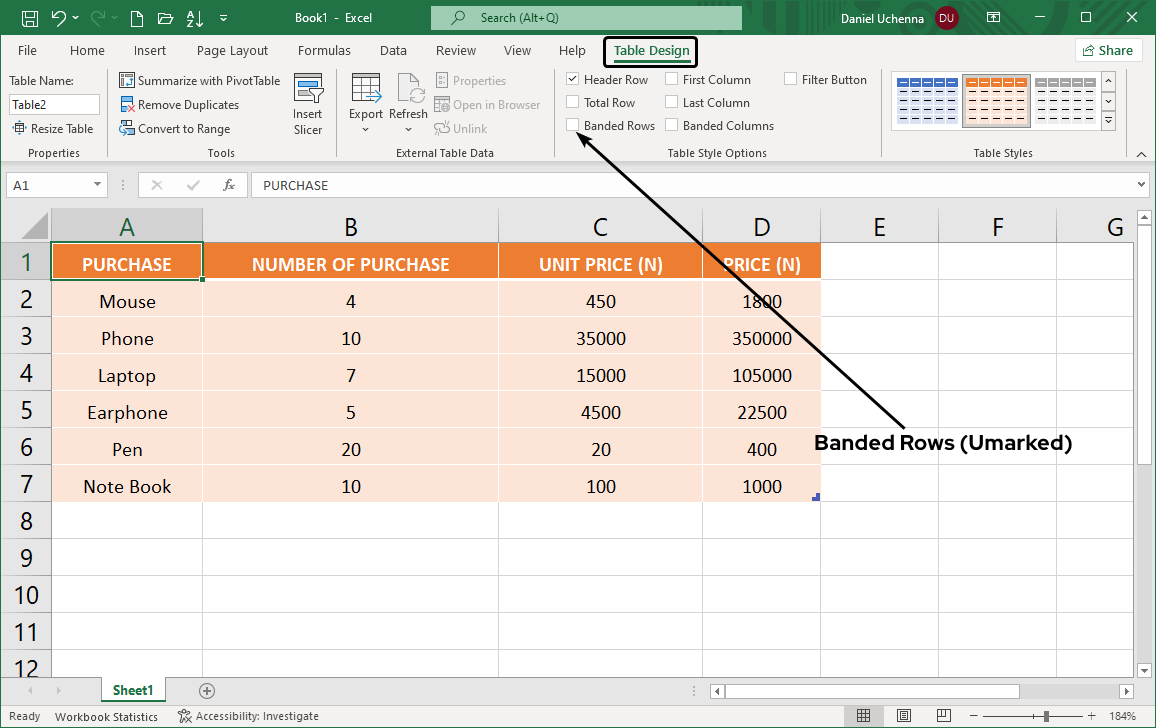Save the workbook using Quick Access Save icon
Screen dimensions: 1156x728
click(x=29, y=17)
